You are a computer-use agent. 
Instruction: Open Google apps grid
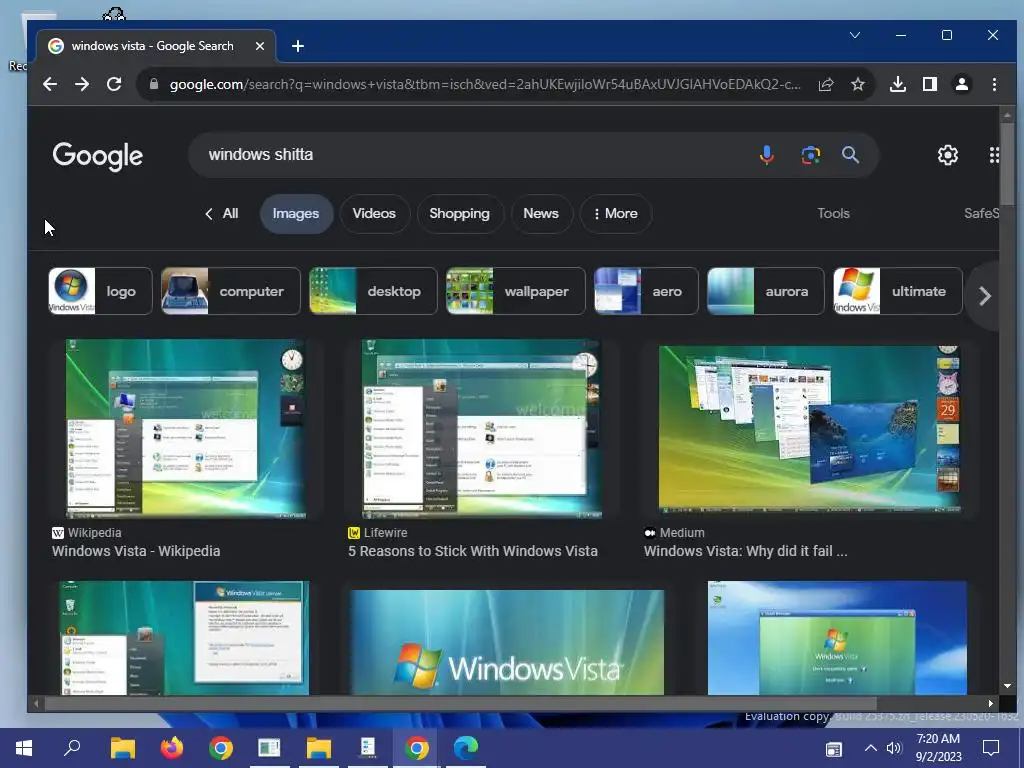coord(994,155)
